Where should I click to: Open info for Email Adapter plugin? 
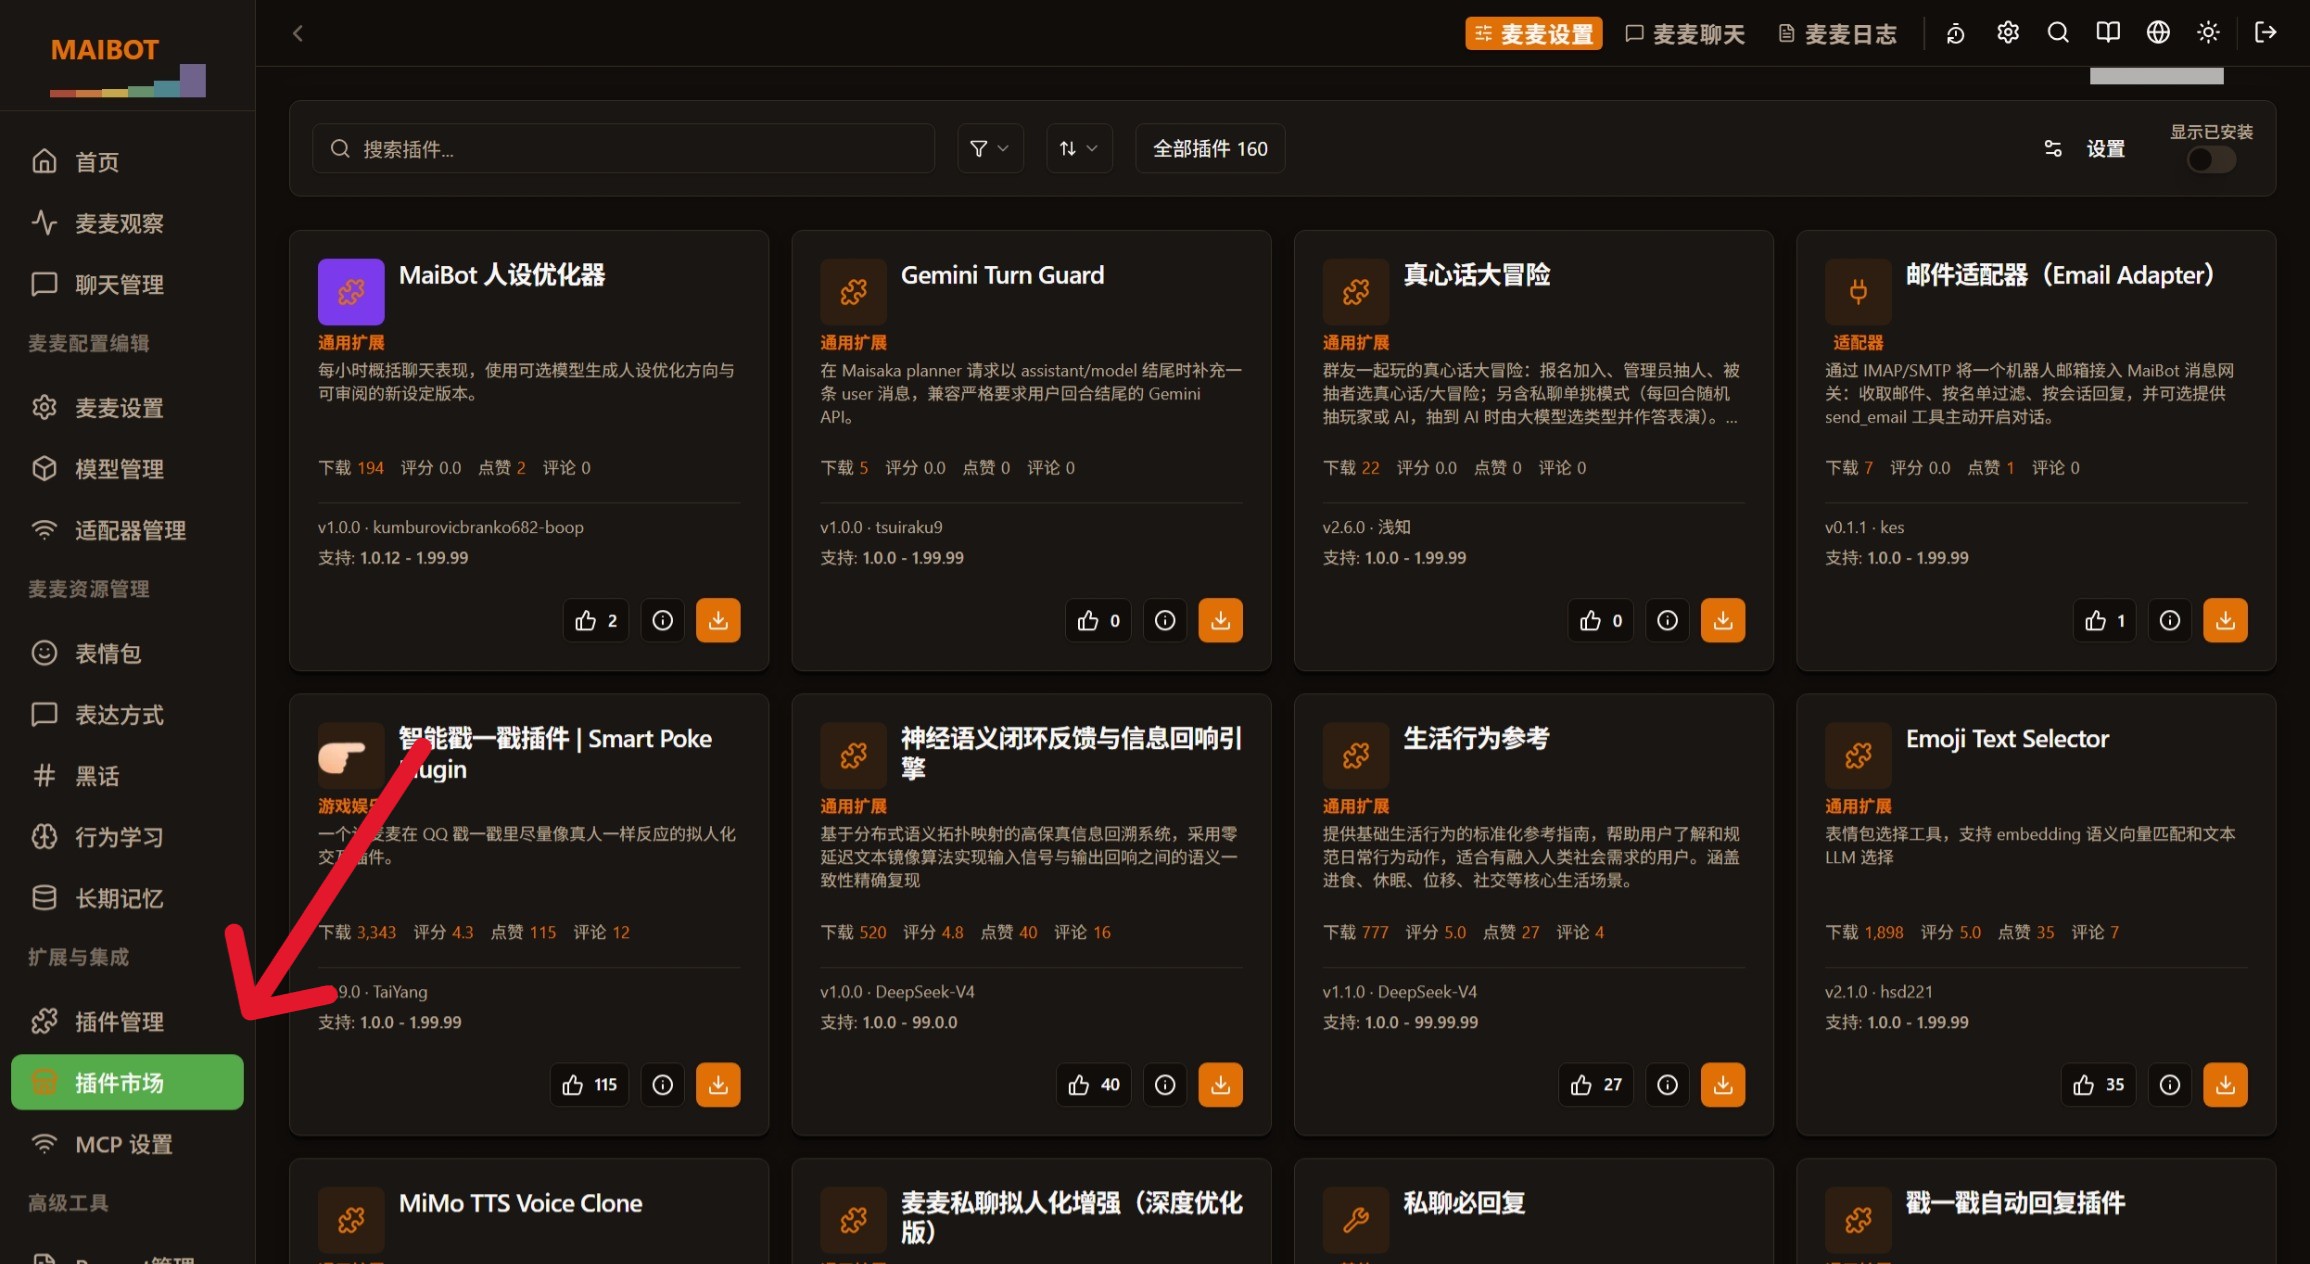[2169, 620]
